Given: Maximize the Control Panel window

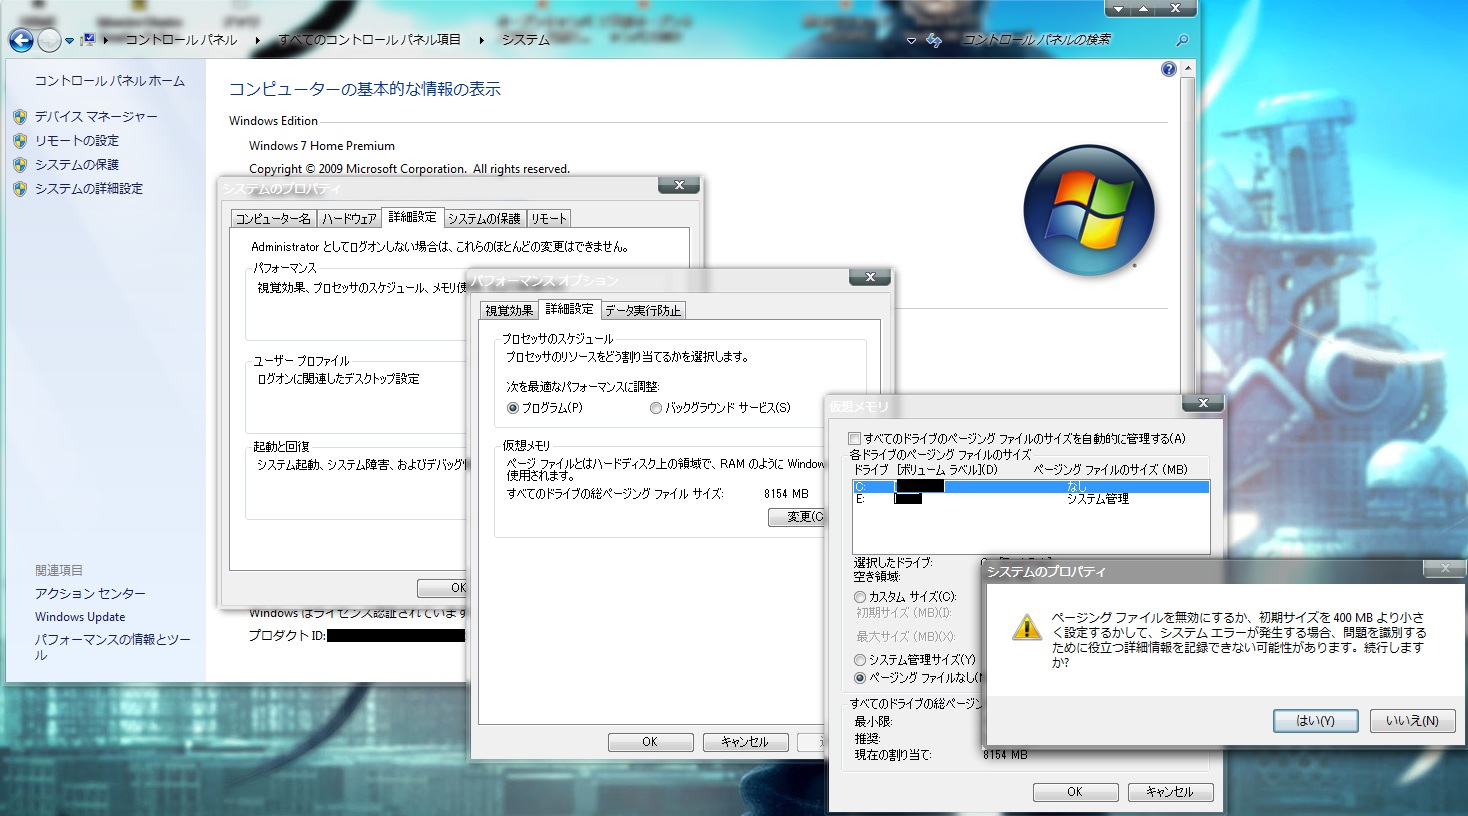Looking at the screenshot, I should click(x=1144, y=8).
